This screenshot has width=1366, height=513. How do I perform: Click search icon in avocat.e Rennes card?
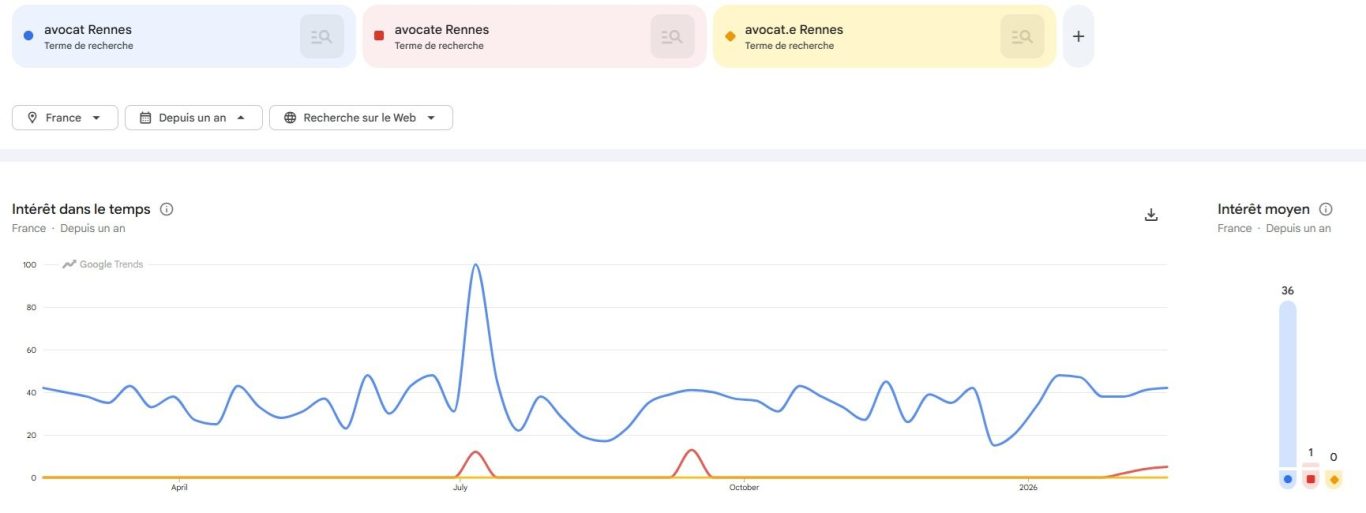[x=1022, y=37]
